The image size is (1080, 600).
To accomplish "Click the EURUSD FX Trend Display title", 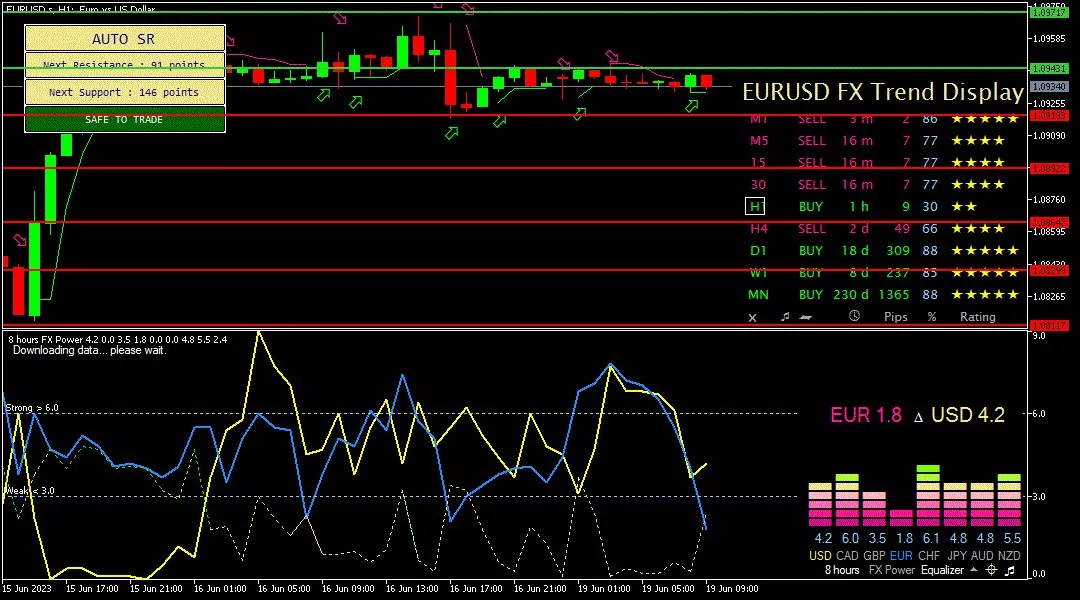I will click(883, 92).
